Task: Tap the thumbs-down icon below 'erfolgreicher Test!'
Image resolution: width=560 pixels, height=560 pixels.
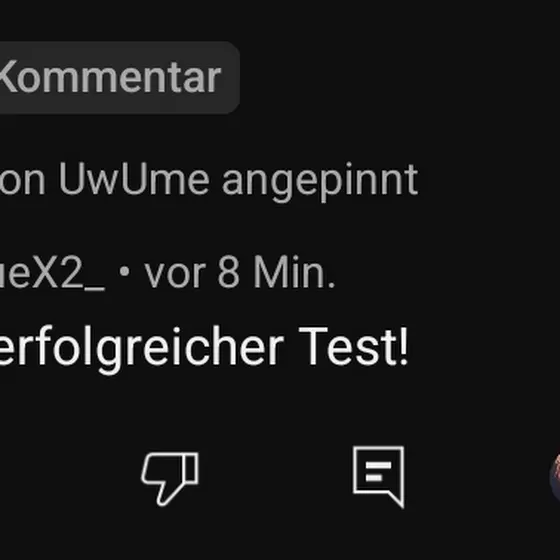Action: (x=170, y=479)
